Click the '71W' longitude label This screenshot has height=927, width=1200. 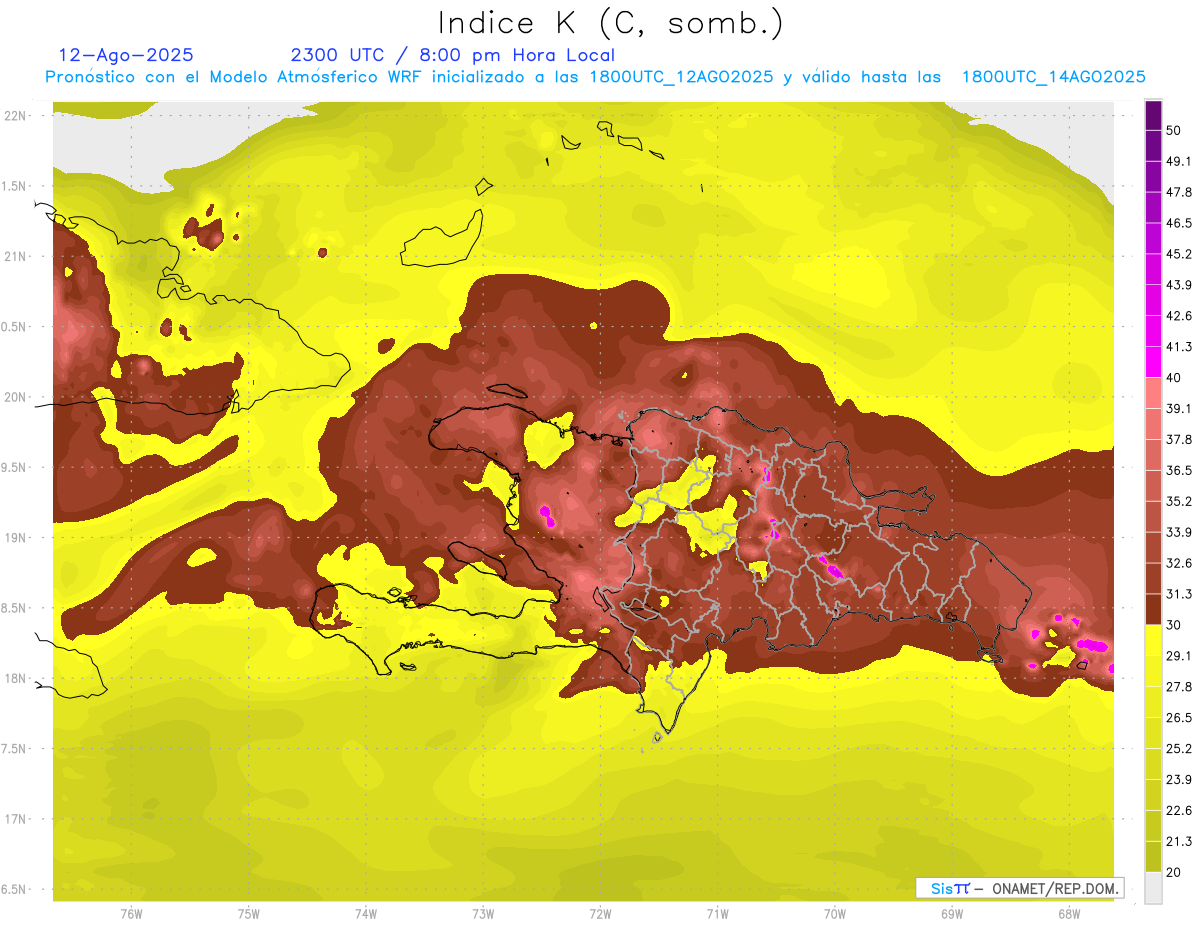coord(717,914)
